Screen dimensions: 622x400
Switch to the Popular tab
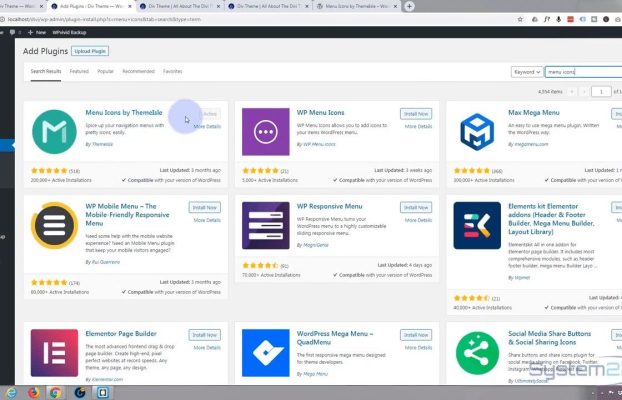click(x=105, y=71)
